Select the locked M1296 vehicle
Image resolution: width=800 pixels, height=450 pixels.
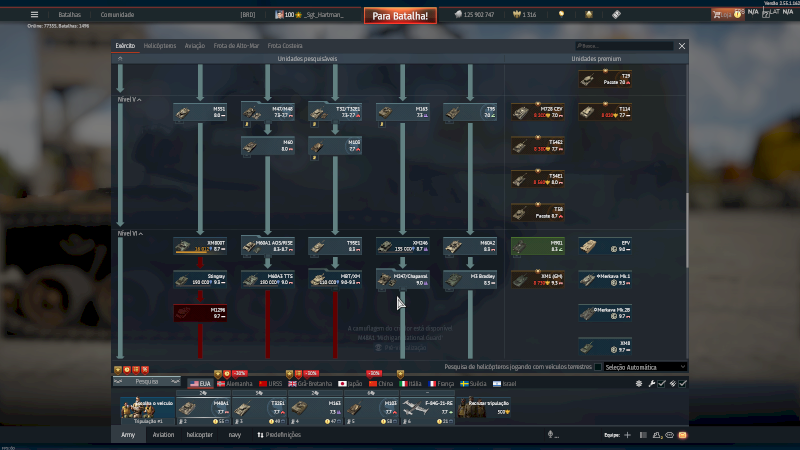(x=200, y=313)
